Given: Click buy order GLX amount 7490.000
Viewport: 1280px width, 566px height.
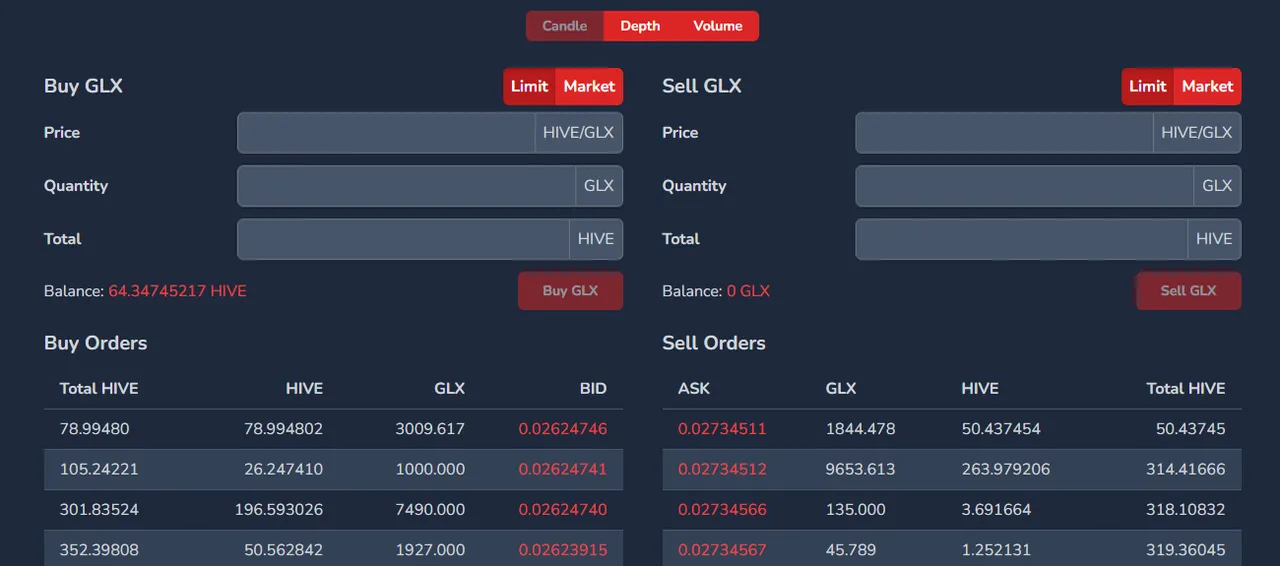Looking at the screenshot, I should click(x=430, y=510).
